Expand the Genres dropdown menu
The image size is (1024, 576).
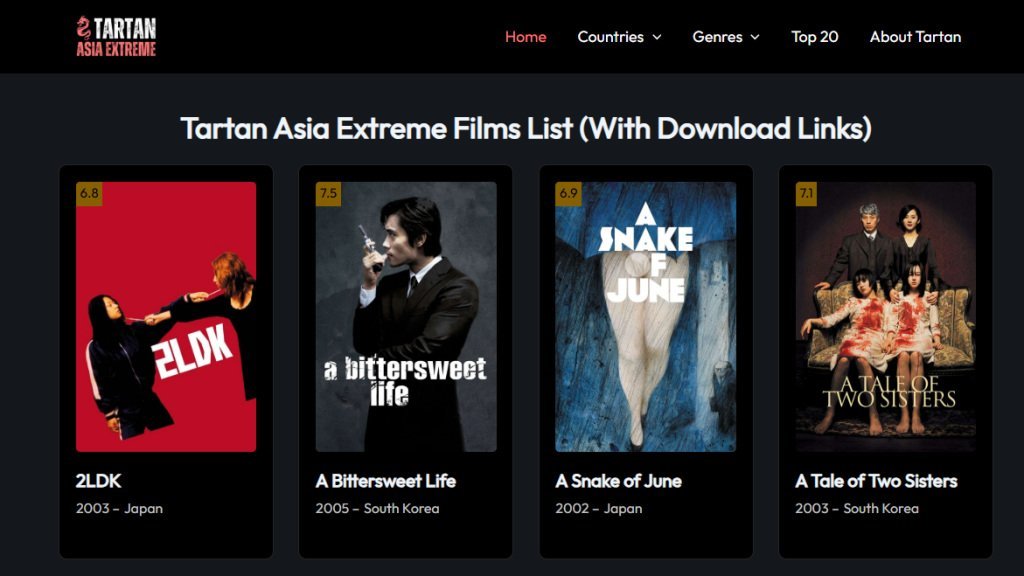717,37
